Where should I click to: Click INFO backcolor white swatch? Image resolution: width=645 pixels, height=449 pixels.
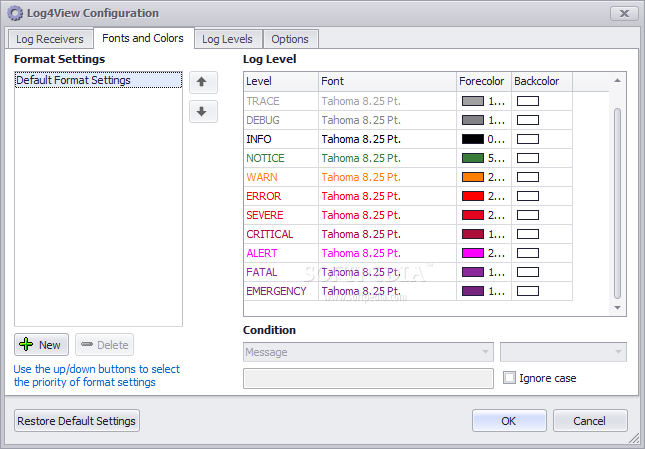[x=528, y=139]
